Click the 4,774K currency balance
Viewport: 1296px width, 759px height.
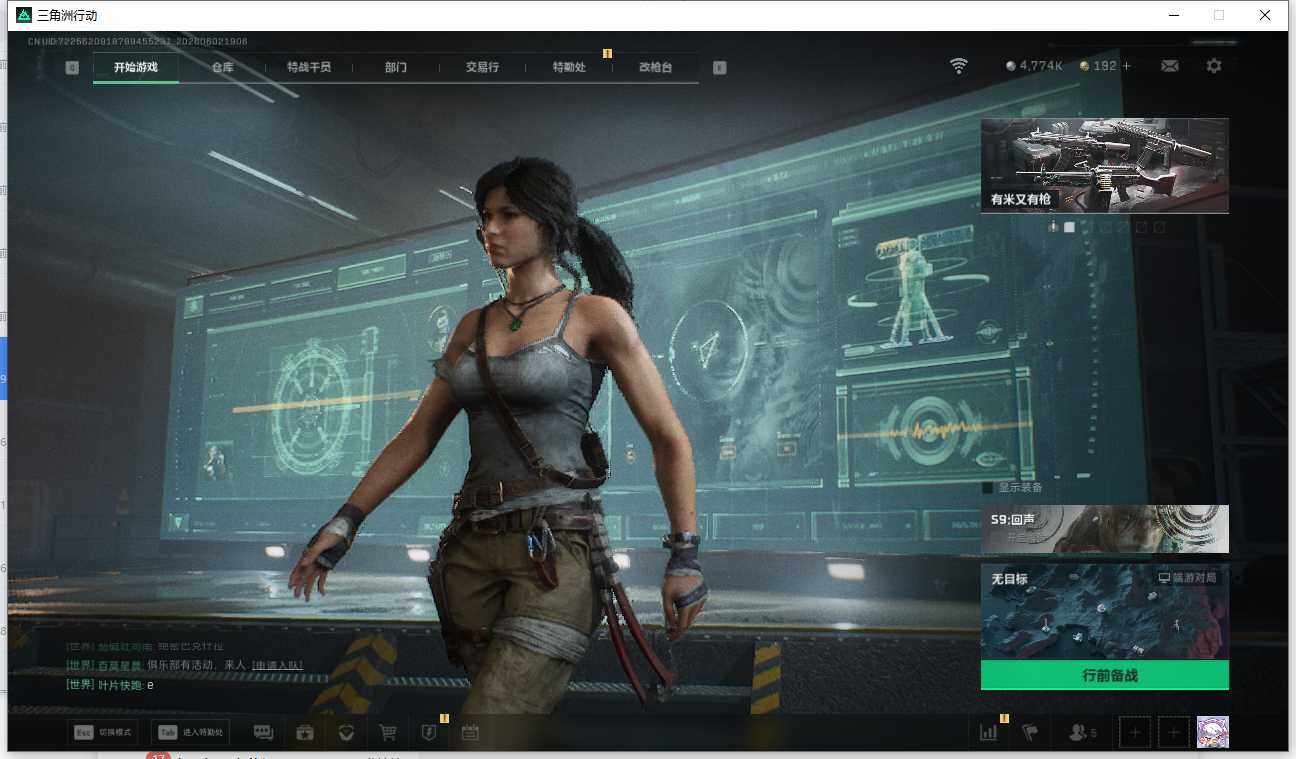[1041, 66]
